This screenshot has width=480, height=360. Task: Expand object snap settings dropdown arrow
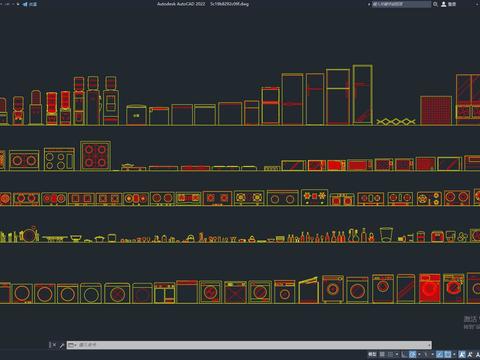coord(455,354)
